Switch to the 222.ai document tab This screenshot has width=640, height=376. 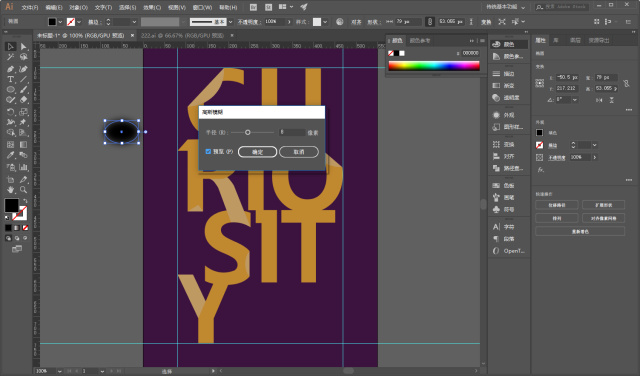tap(182, 36)
